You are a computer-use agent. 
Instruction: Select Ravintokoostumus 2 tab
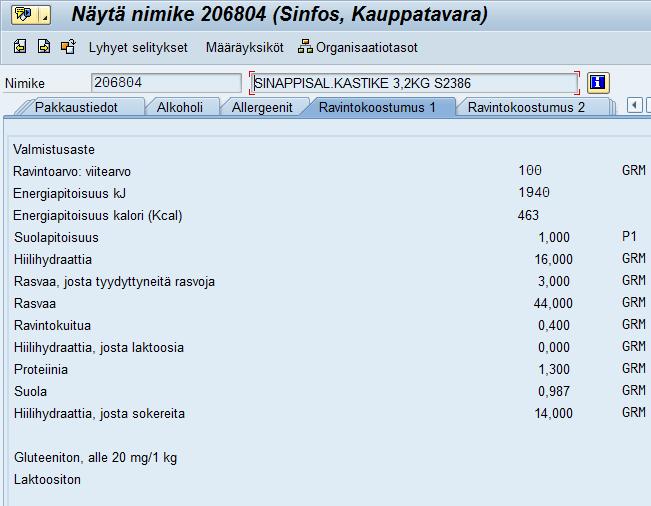click(526, 108)
